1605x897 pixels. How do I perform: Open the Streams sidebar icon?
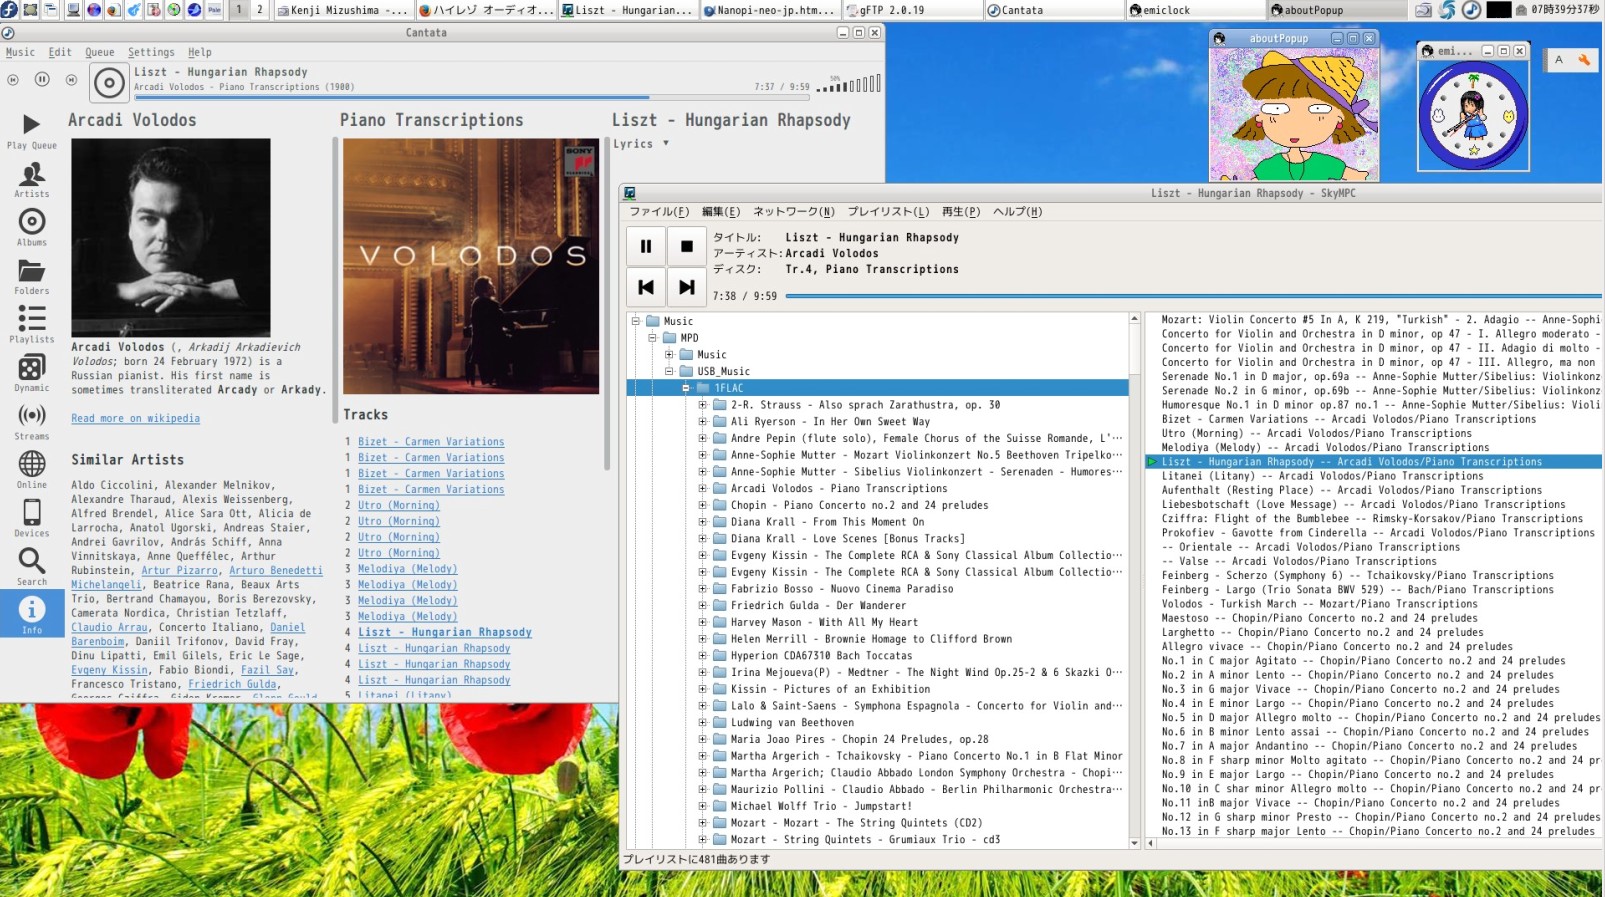(32, 420)
